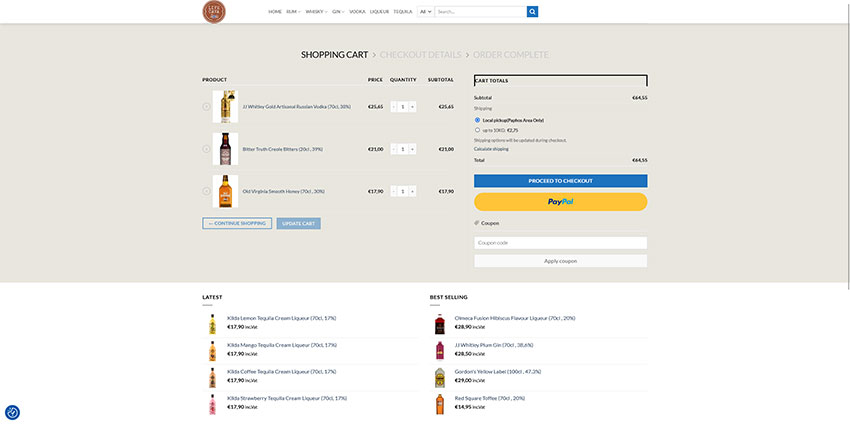Go to the VODKA menu item
Image resolution: width=850 pixels, height=425 pixels.
pyautogui.click(x=357, y=12)
